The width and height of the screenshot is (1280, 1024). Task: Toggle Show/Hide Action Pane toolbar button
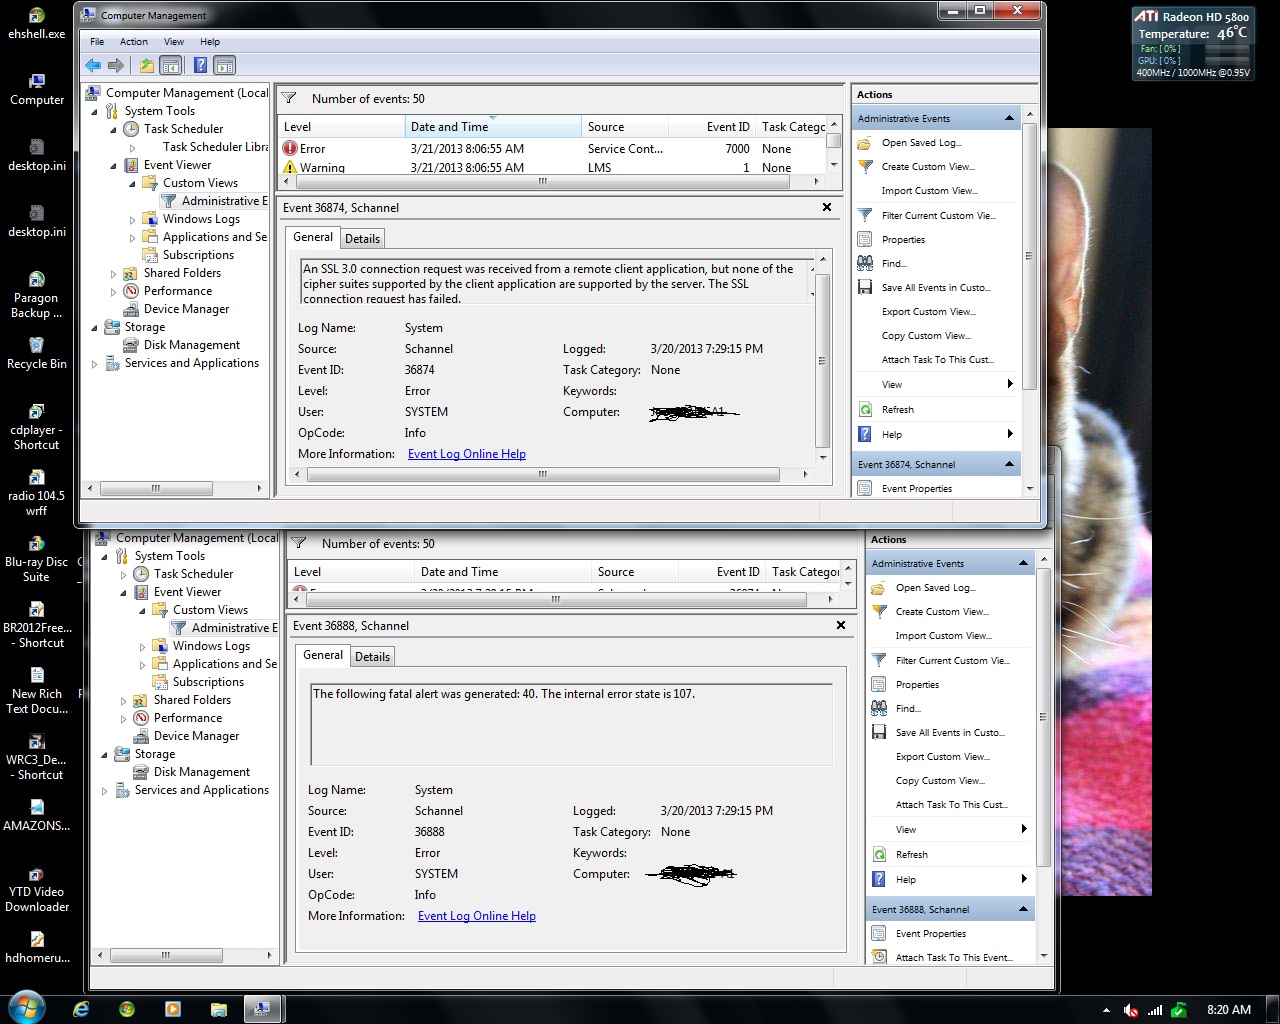225,66
